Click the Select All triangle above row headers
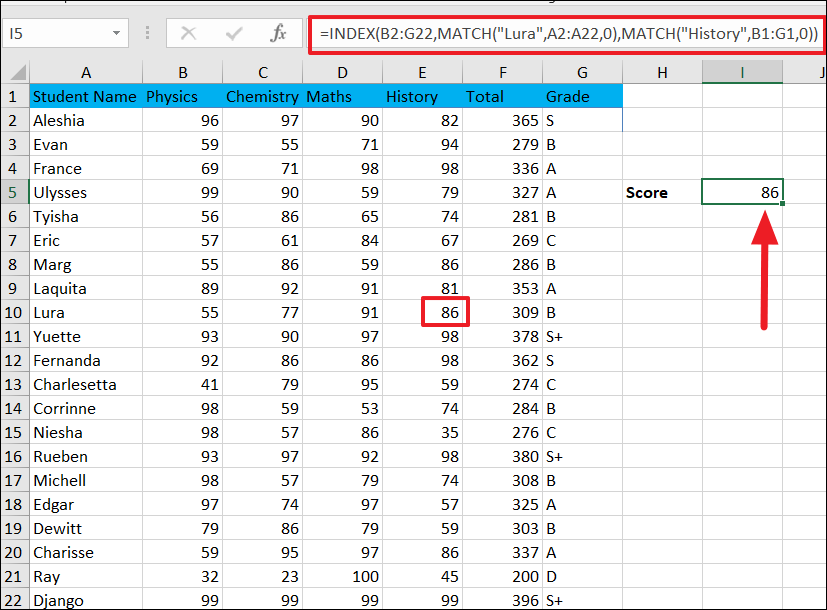This screenshot has height=610, width=827. pyautogui.click(x=14, y=72)
